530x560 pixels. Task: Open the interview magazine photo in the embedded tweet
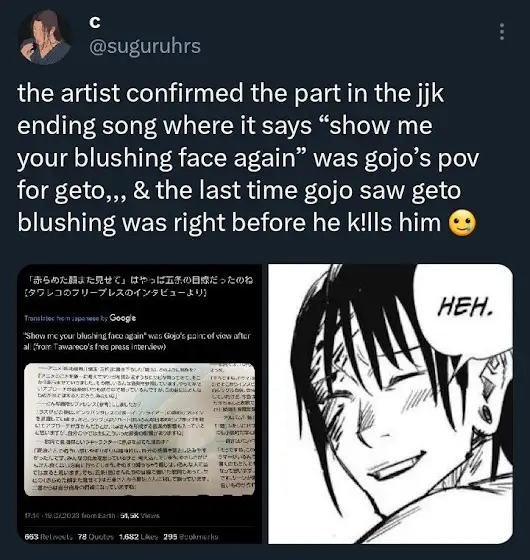[x=139, y=430]
